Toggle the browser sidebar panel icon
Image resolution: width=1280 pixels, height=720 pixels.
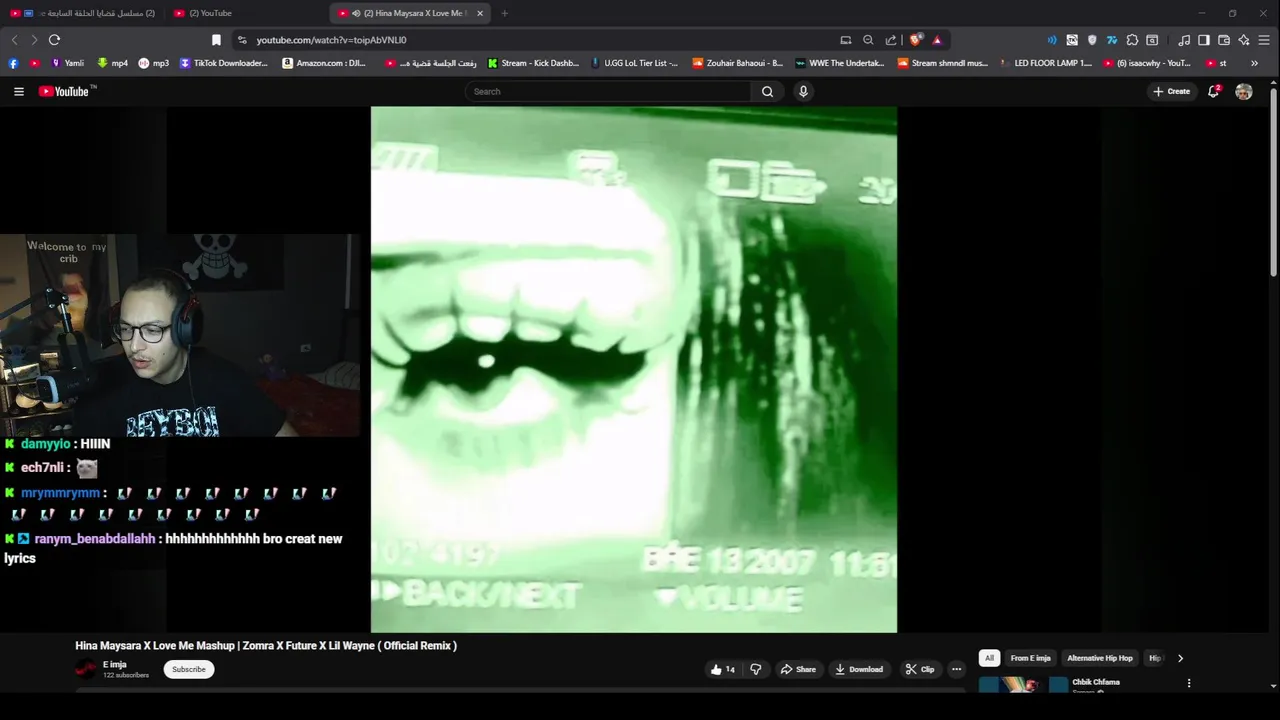point(1204,40)
